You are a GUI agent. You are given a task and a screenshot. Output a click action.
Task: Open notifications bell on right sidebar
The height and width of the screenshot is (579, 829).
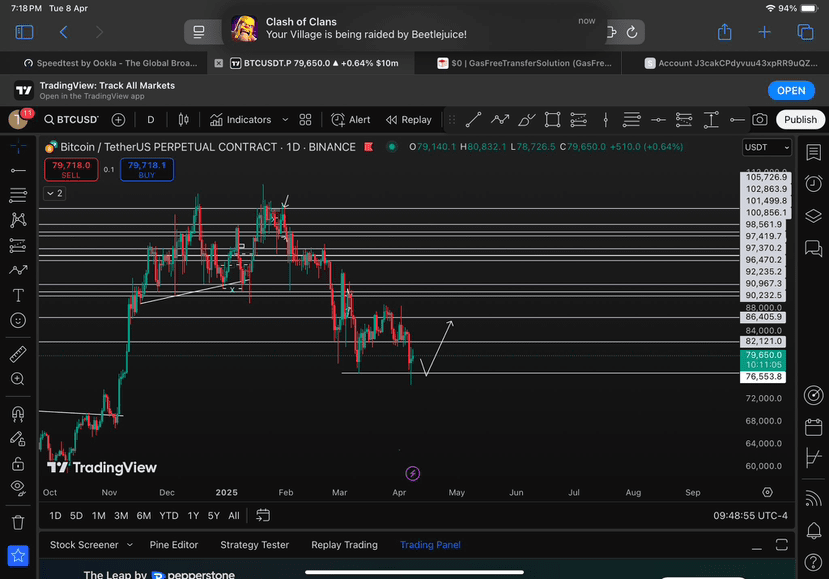coord(813,530)
